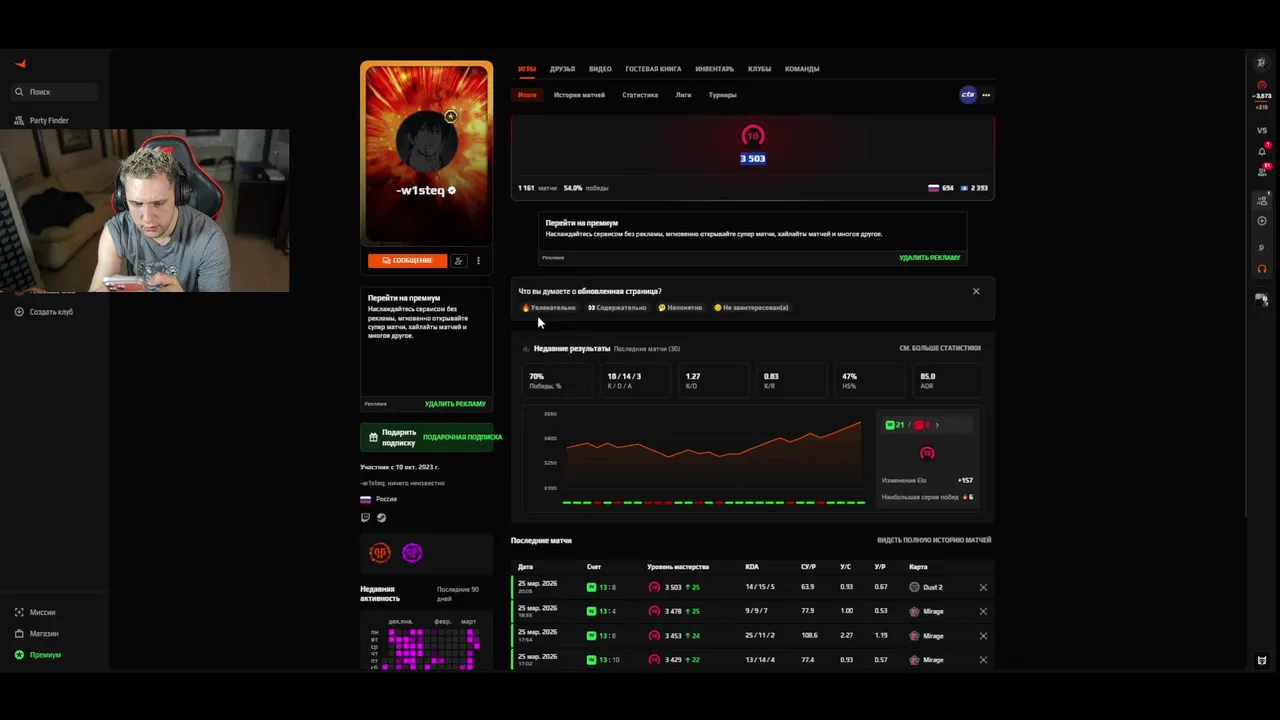
Task: Open the VS icon in right sidebar
Action: point(1262,131)
